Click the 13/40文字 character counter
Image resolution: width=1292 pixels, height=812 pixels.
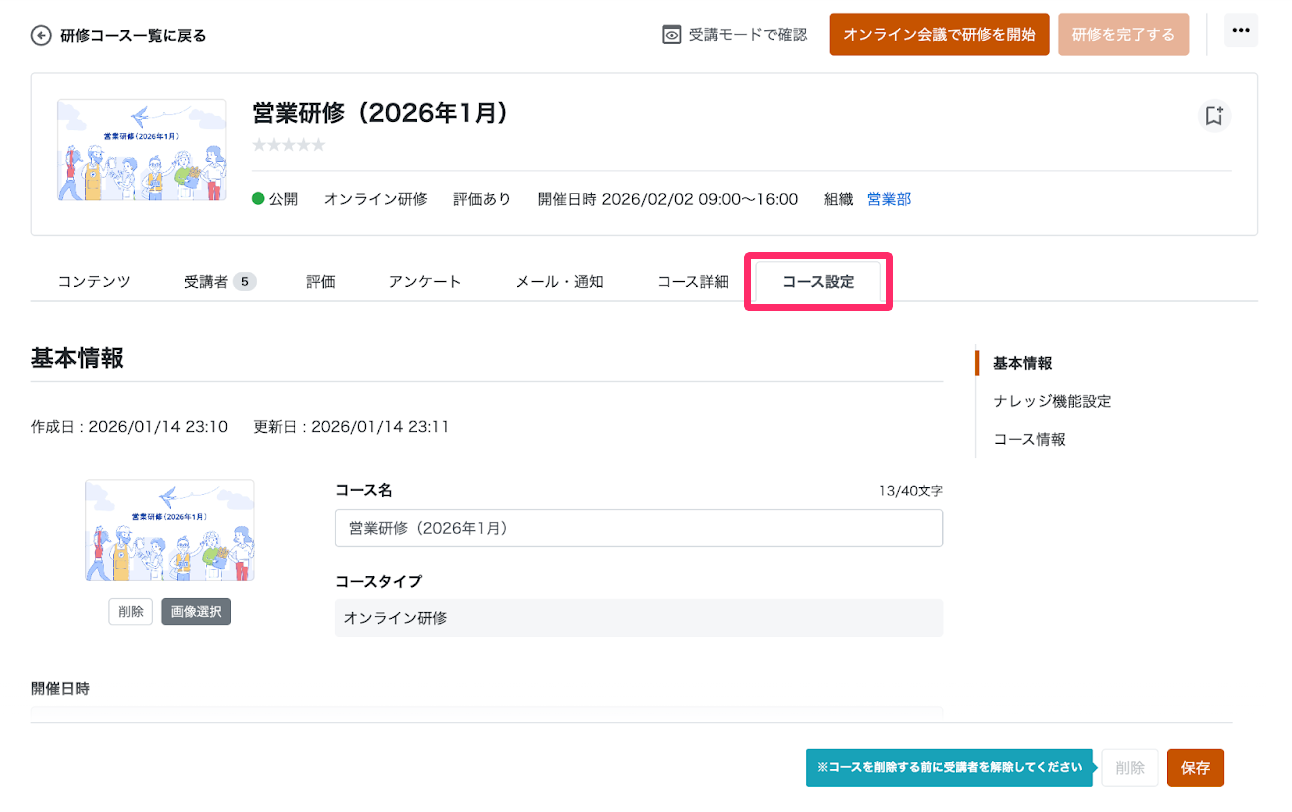[x=911, y=491]
